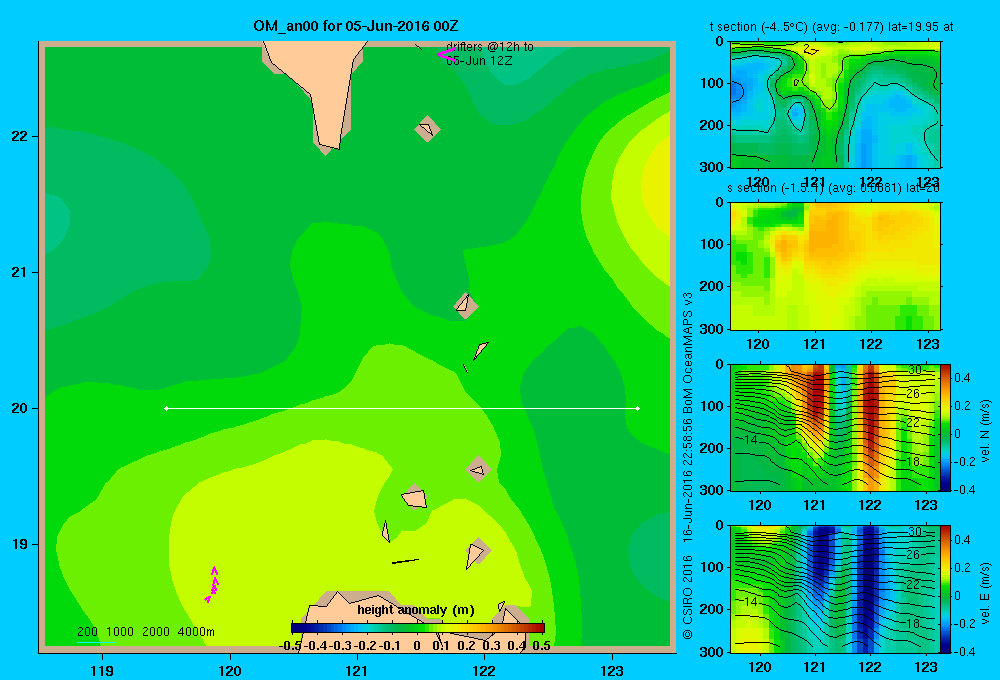Click the main map latitude label 20
Viewport: 1000px width, 680px height.
20,408
